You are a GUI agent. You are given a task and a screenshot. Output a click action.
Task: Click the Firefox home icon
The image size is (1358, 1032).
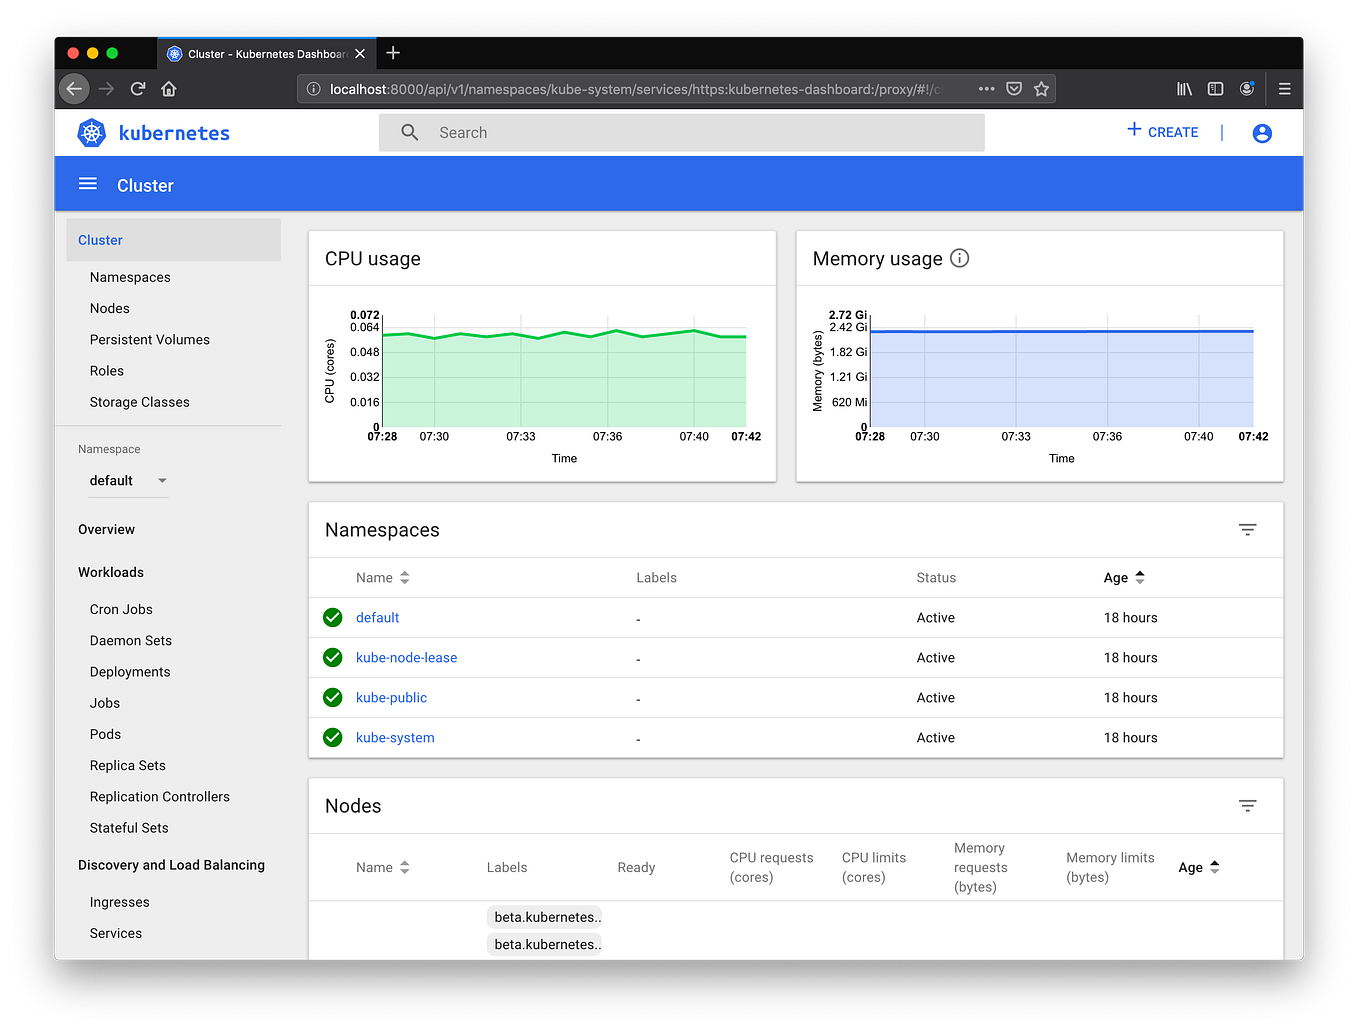[168, 88]
